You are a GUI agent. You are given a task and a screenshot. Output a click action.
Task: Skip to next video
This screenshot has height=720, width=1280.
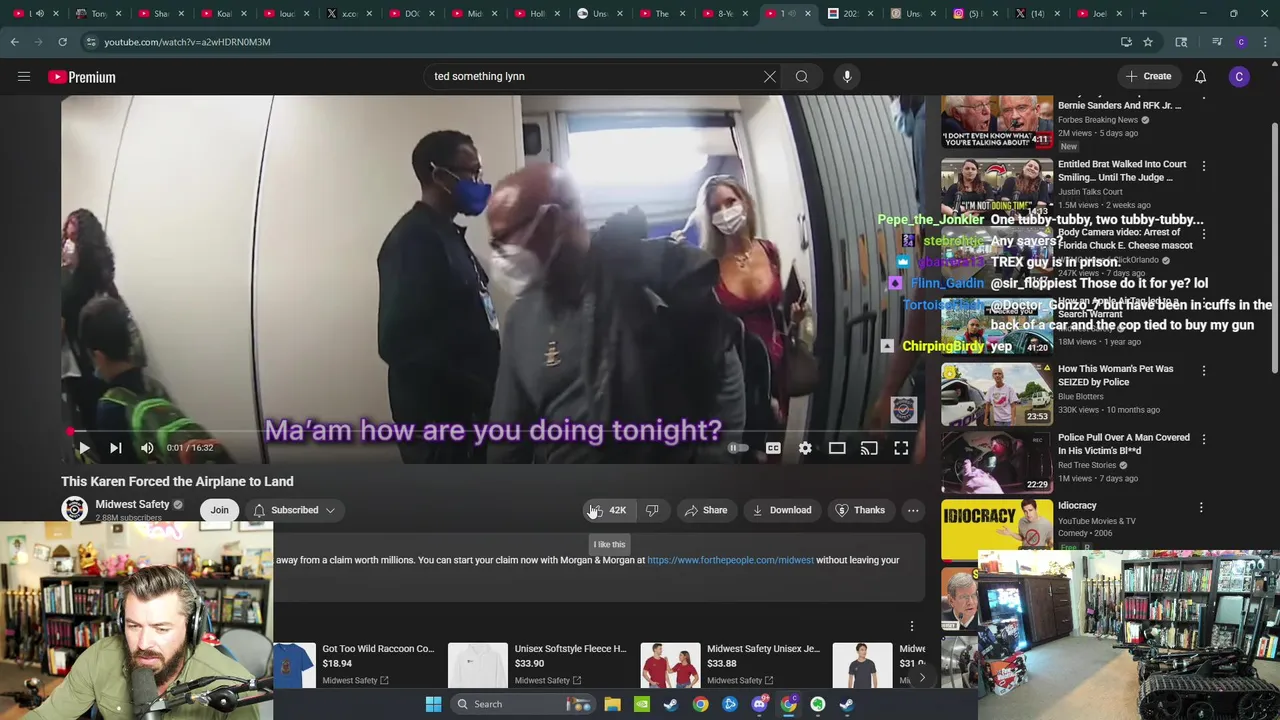click(115, 448)
